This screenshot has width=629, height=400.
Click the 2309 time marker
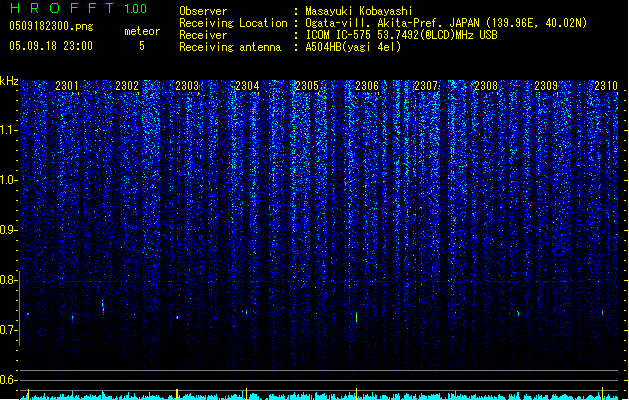(546, 86)
